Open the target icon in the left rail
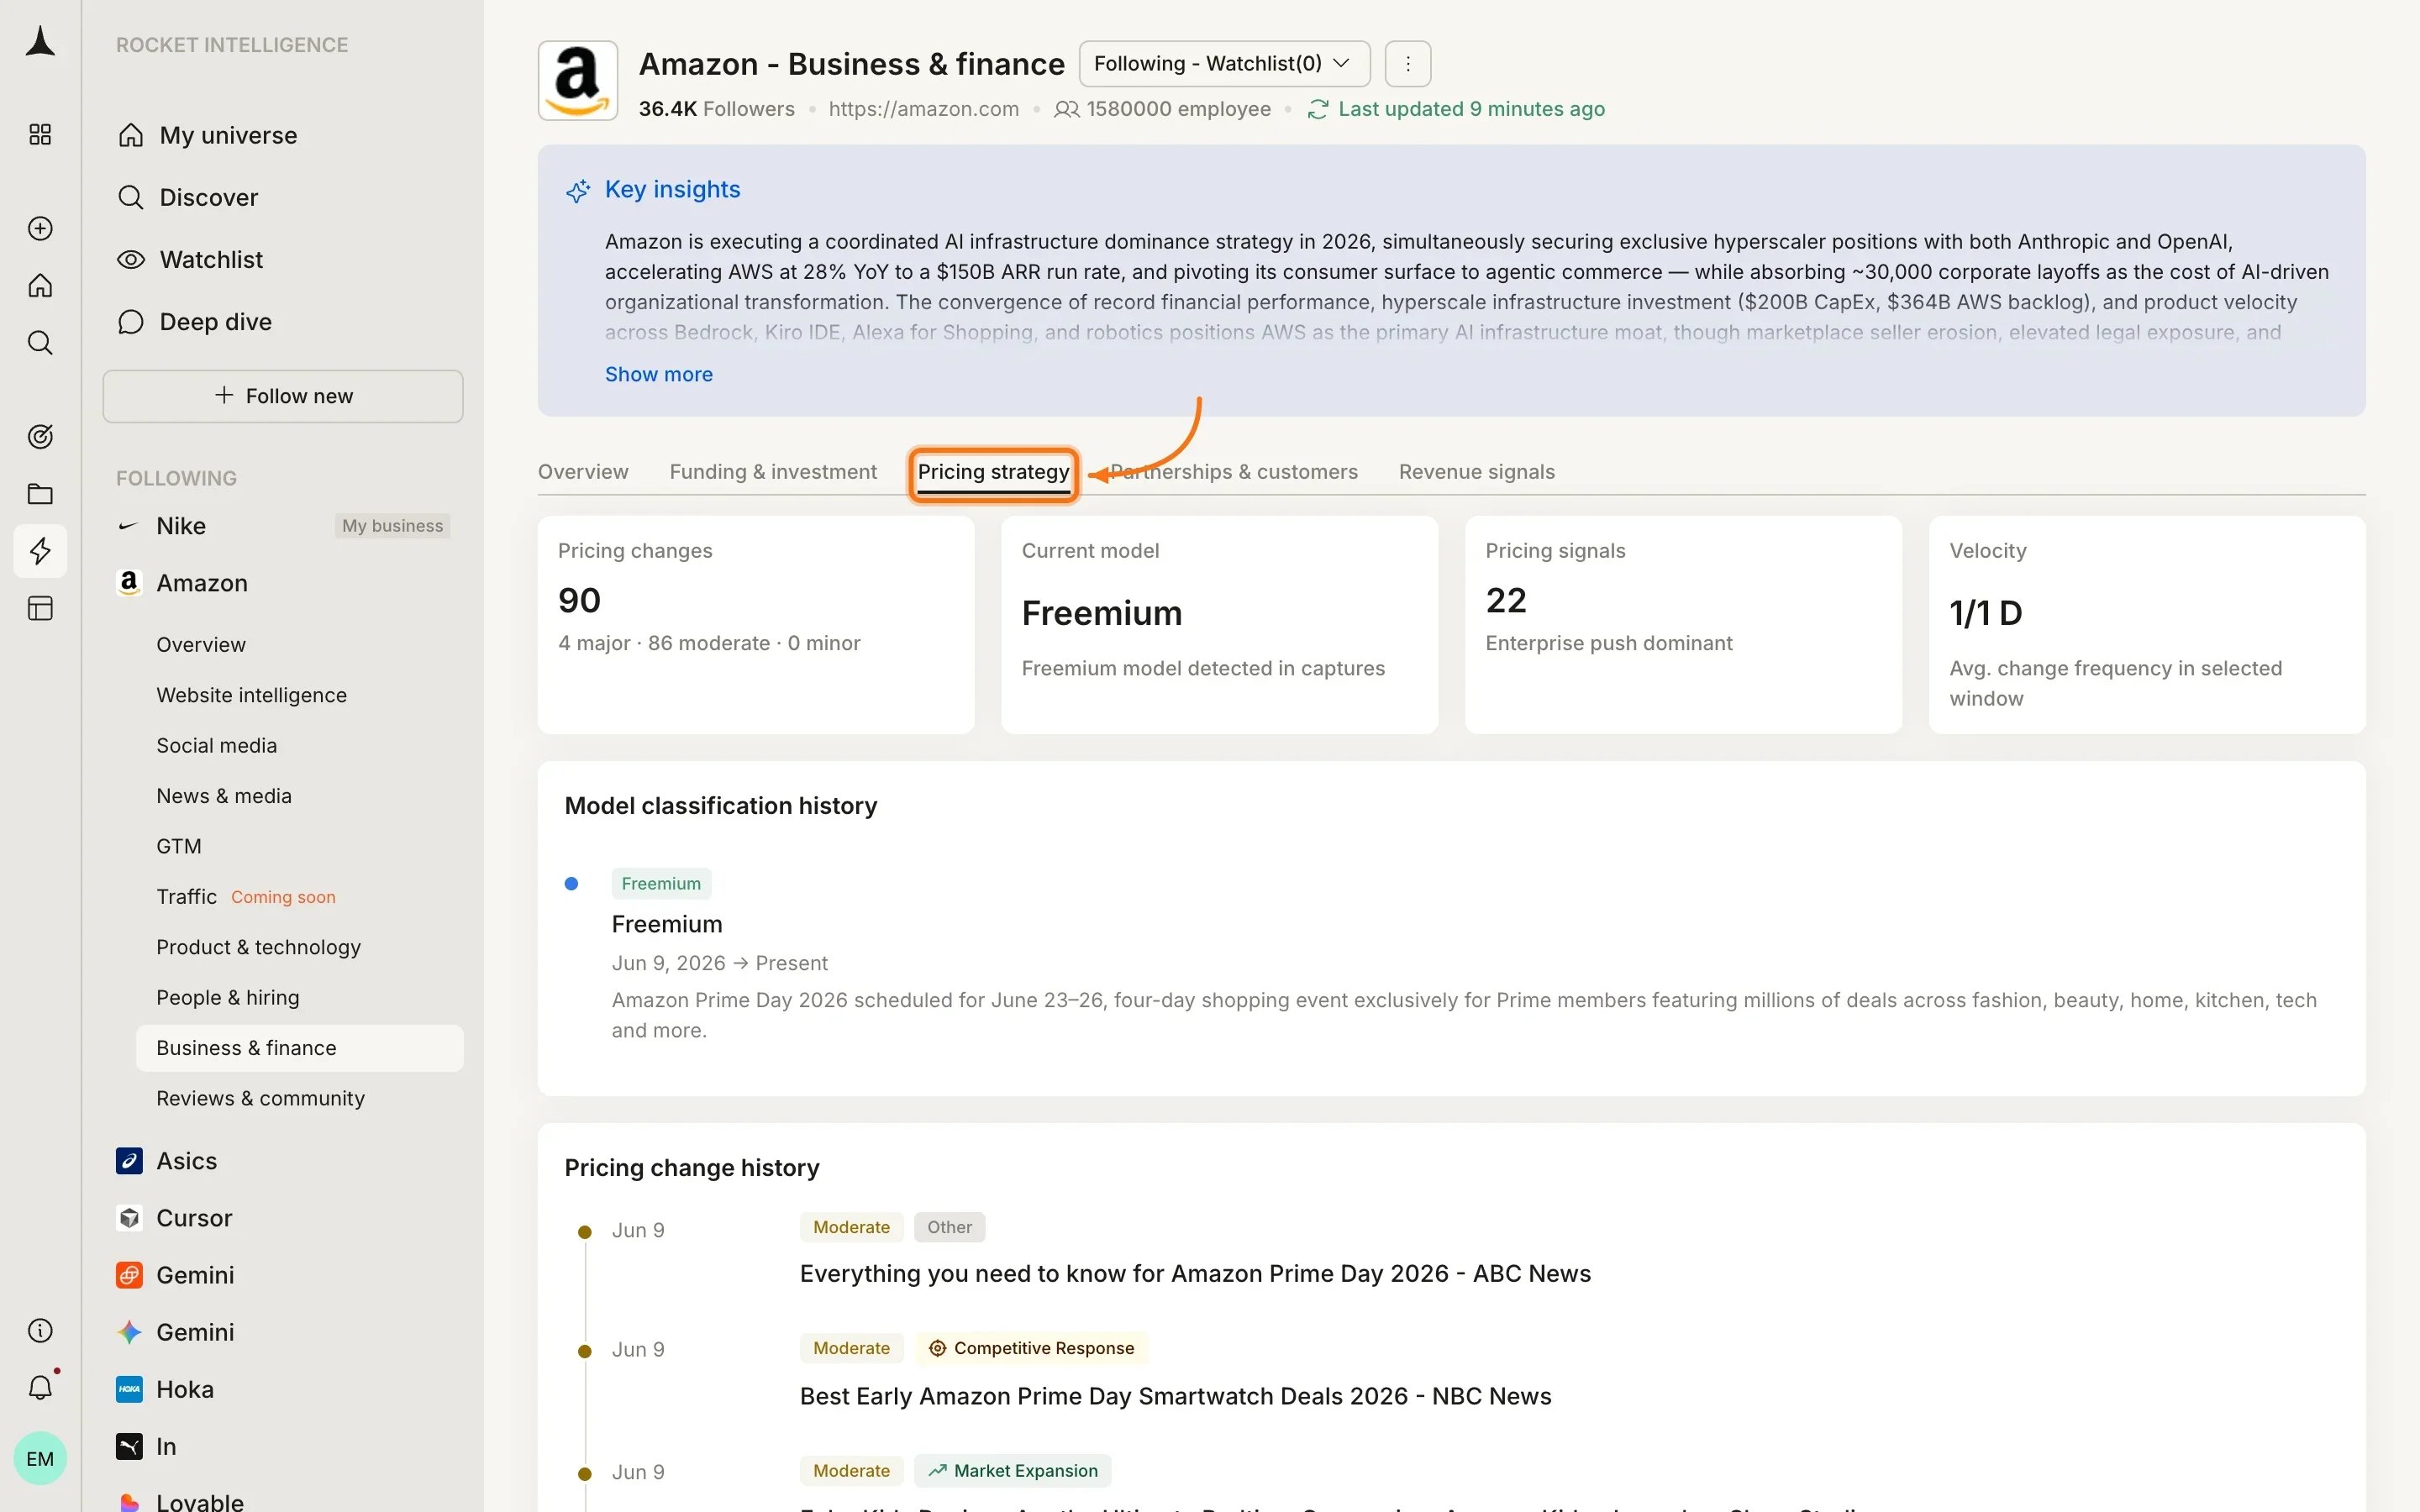Screen dimensions: 2420x1512 click(x=40, y=436)
